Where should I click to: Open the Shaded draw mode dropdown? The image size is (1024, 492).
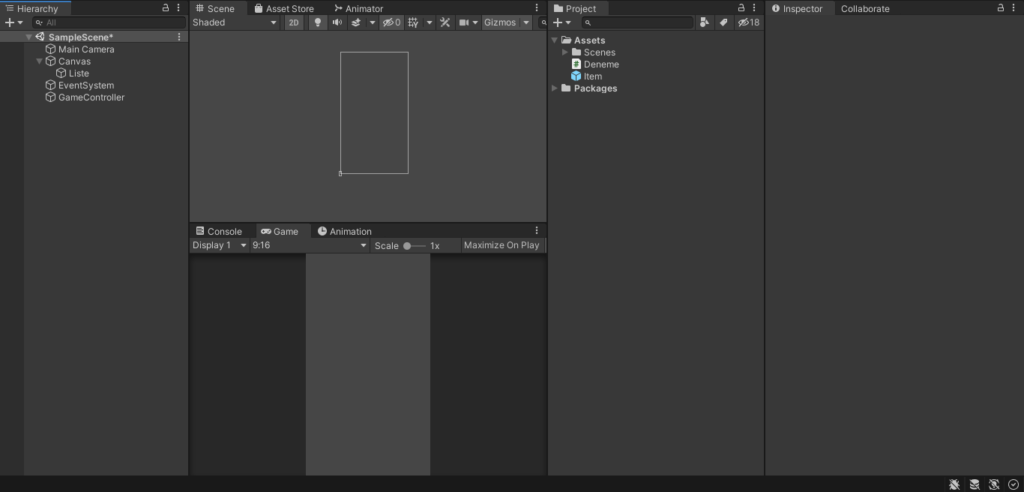[235, 22]
